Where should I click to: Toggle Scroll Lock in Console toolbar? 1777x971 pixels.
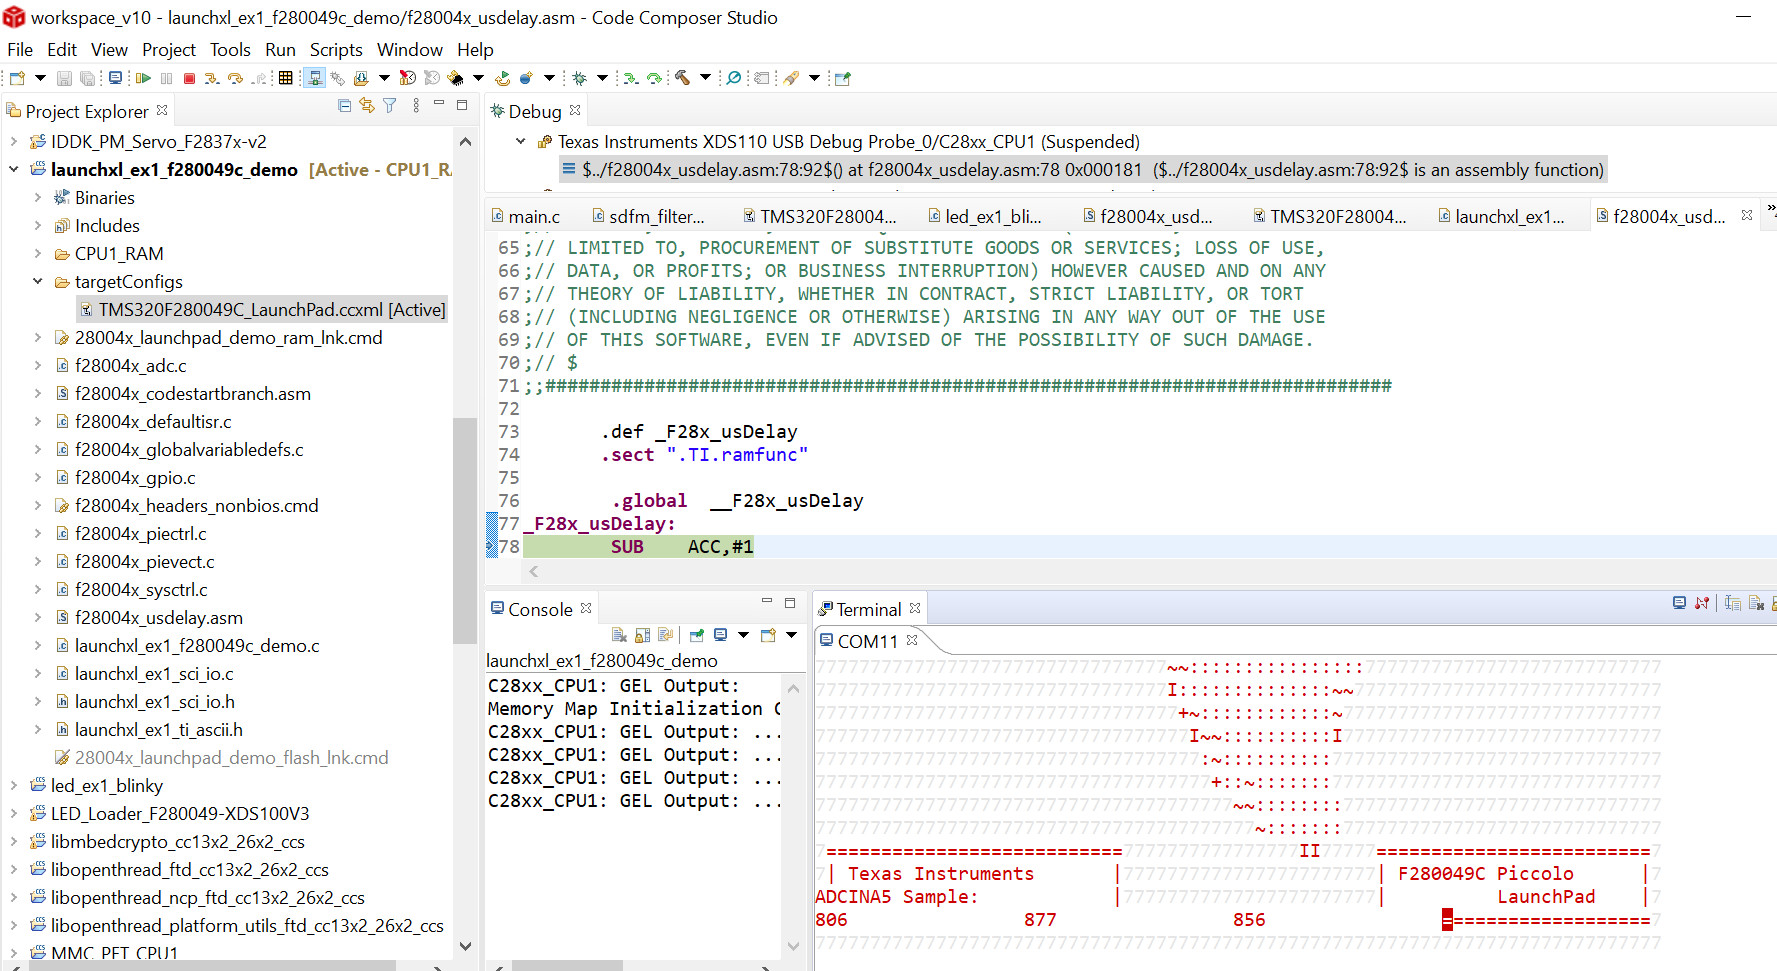(x=642, y=635)
